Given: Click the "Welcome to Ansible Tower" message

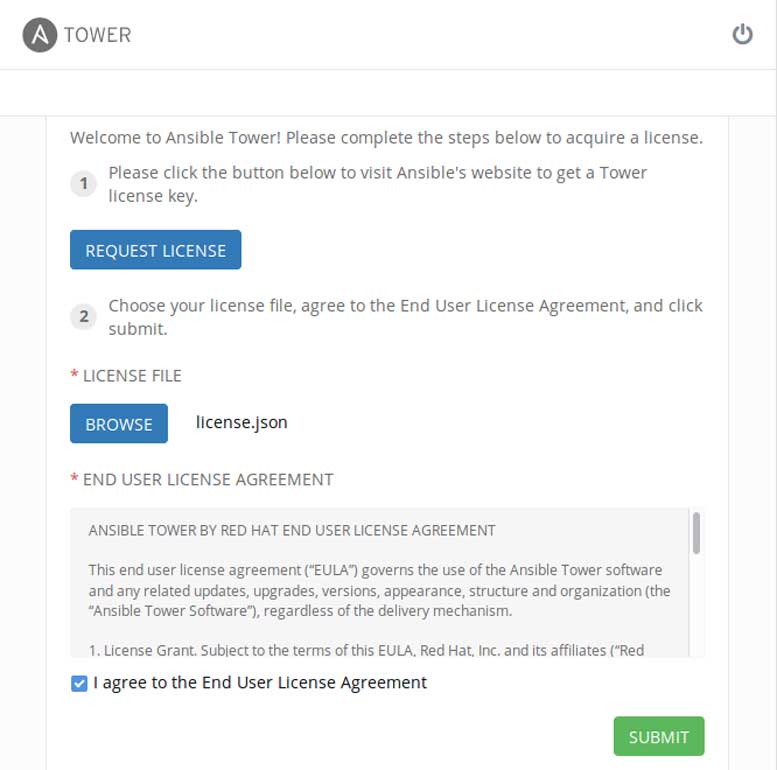Looking at the screenshot, I should 386,138.
